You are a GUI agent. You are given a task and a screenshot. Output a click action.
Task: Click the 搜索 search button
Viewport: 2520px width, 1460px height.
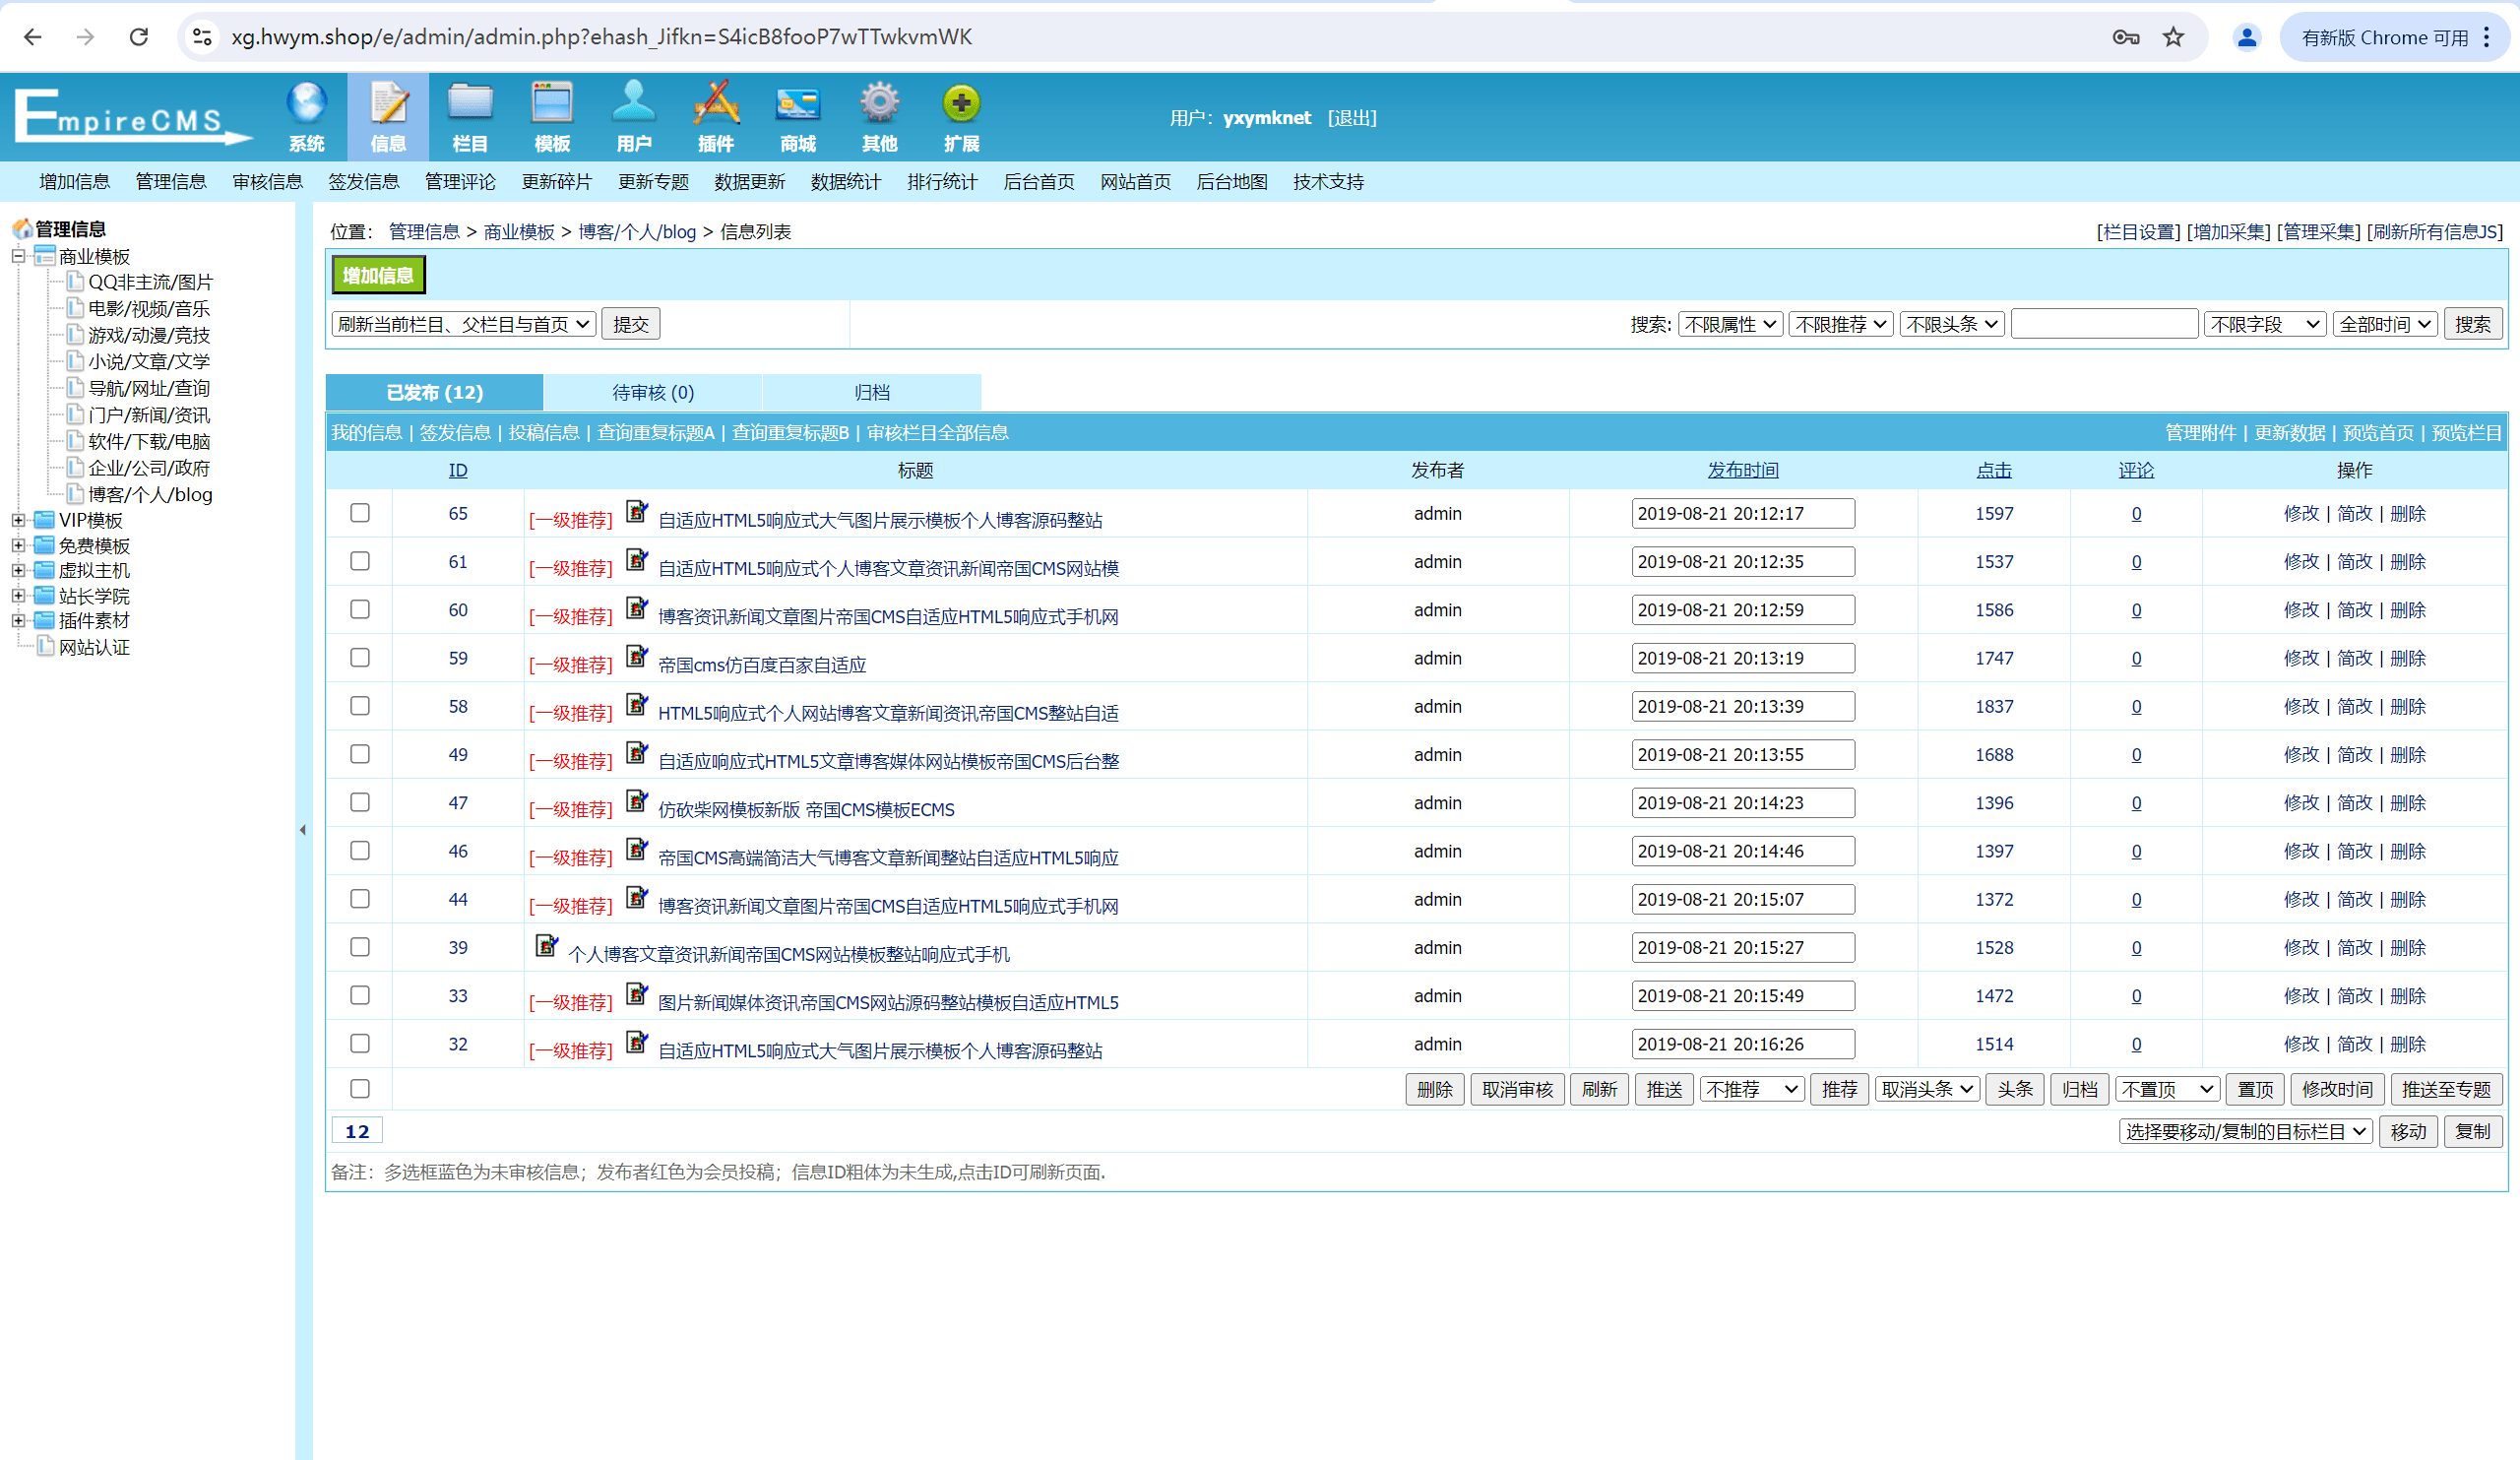[2473, 324]
